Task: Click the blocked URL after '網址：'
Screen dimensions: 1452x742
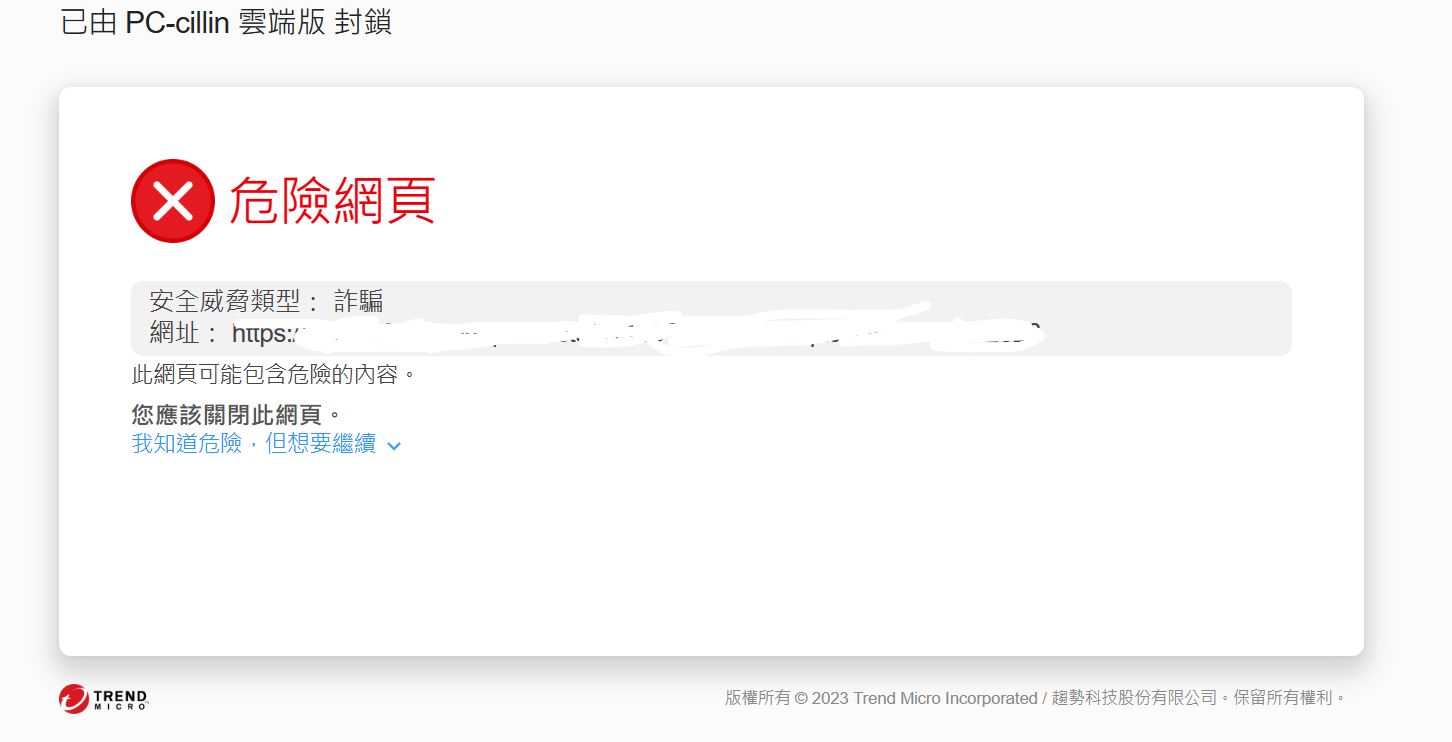Action: (x=637, y=333)
